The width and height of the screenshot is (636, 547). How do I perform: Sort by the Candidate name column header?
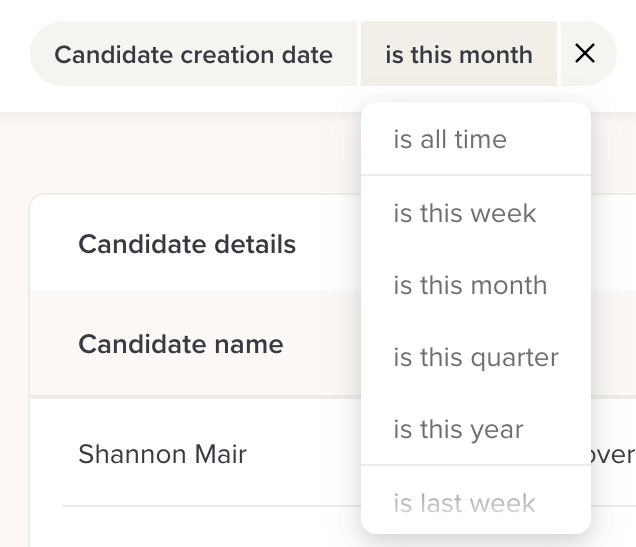181,344
